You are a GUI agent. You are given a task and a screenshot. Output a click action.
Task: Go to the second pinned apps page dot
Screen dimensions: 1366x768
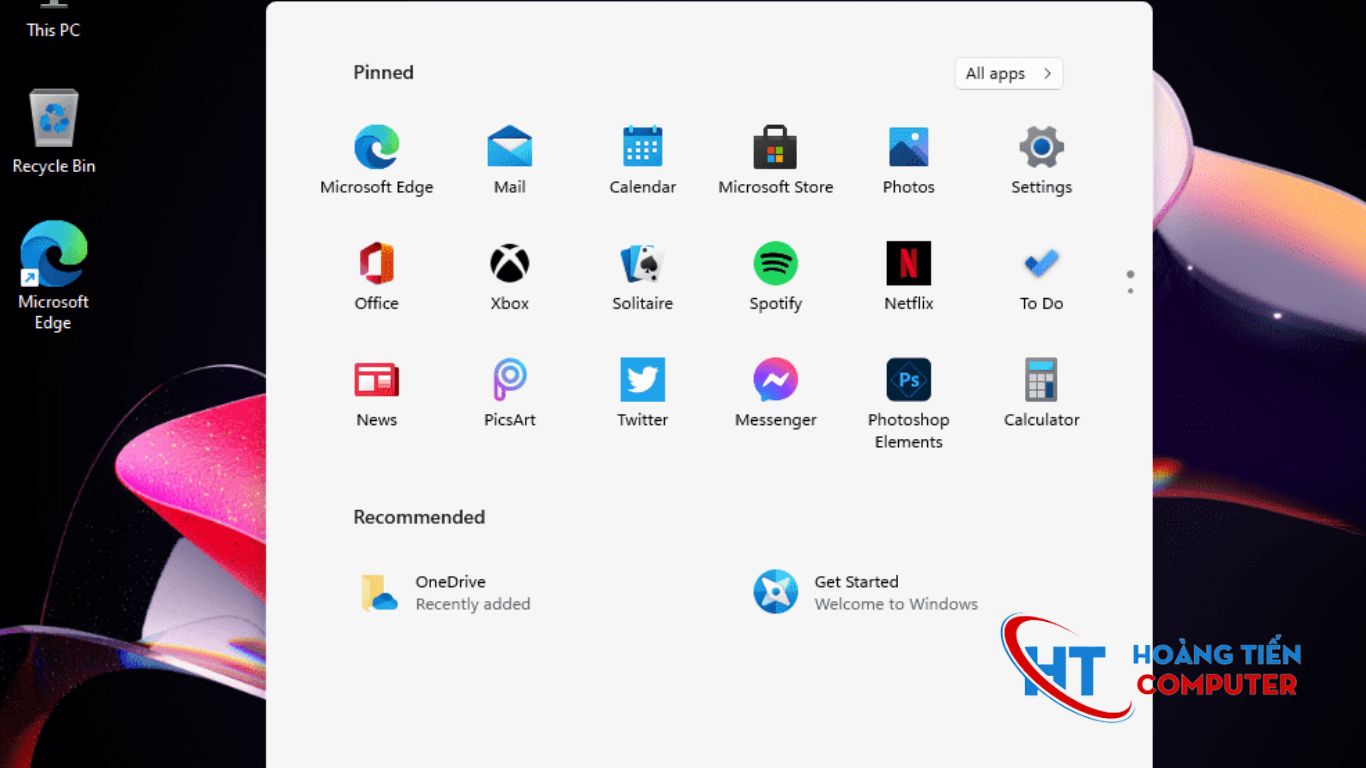(1130, 292)
